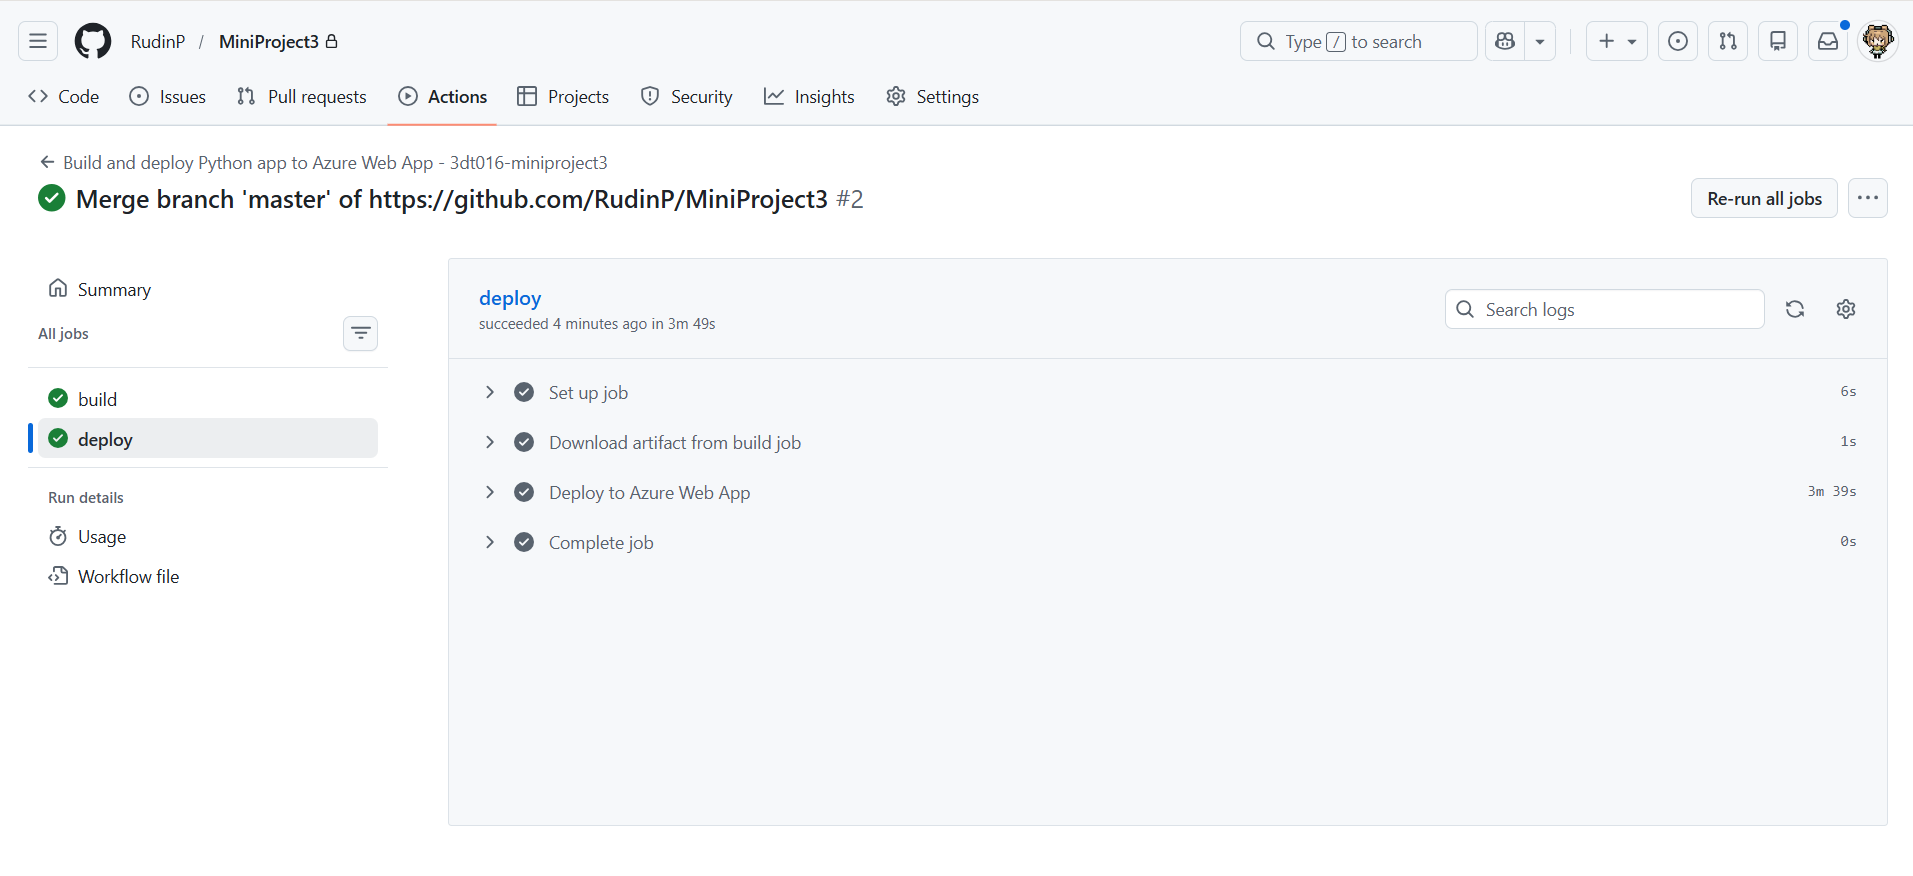Image resolution: width=1913 pixels, height=876 pixels.
Task: Expand the Complete job step
Action: point(490,542)
